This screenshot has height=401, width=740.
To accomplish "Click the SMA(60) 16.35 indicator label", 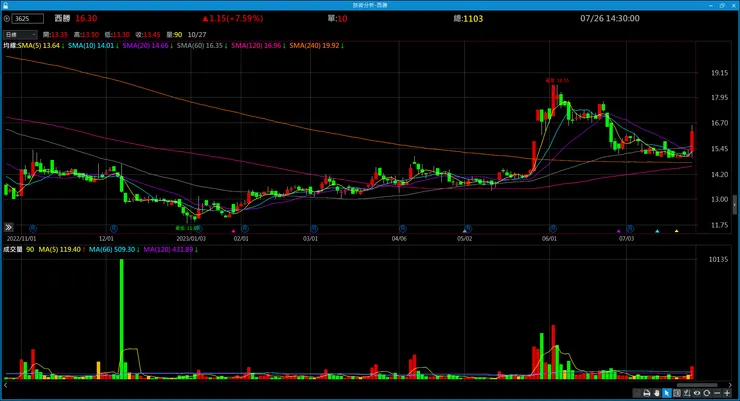I will tap(202, 46).
